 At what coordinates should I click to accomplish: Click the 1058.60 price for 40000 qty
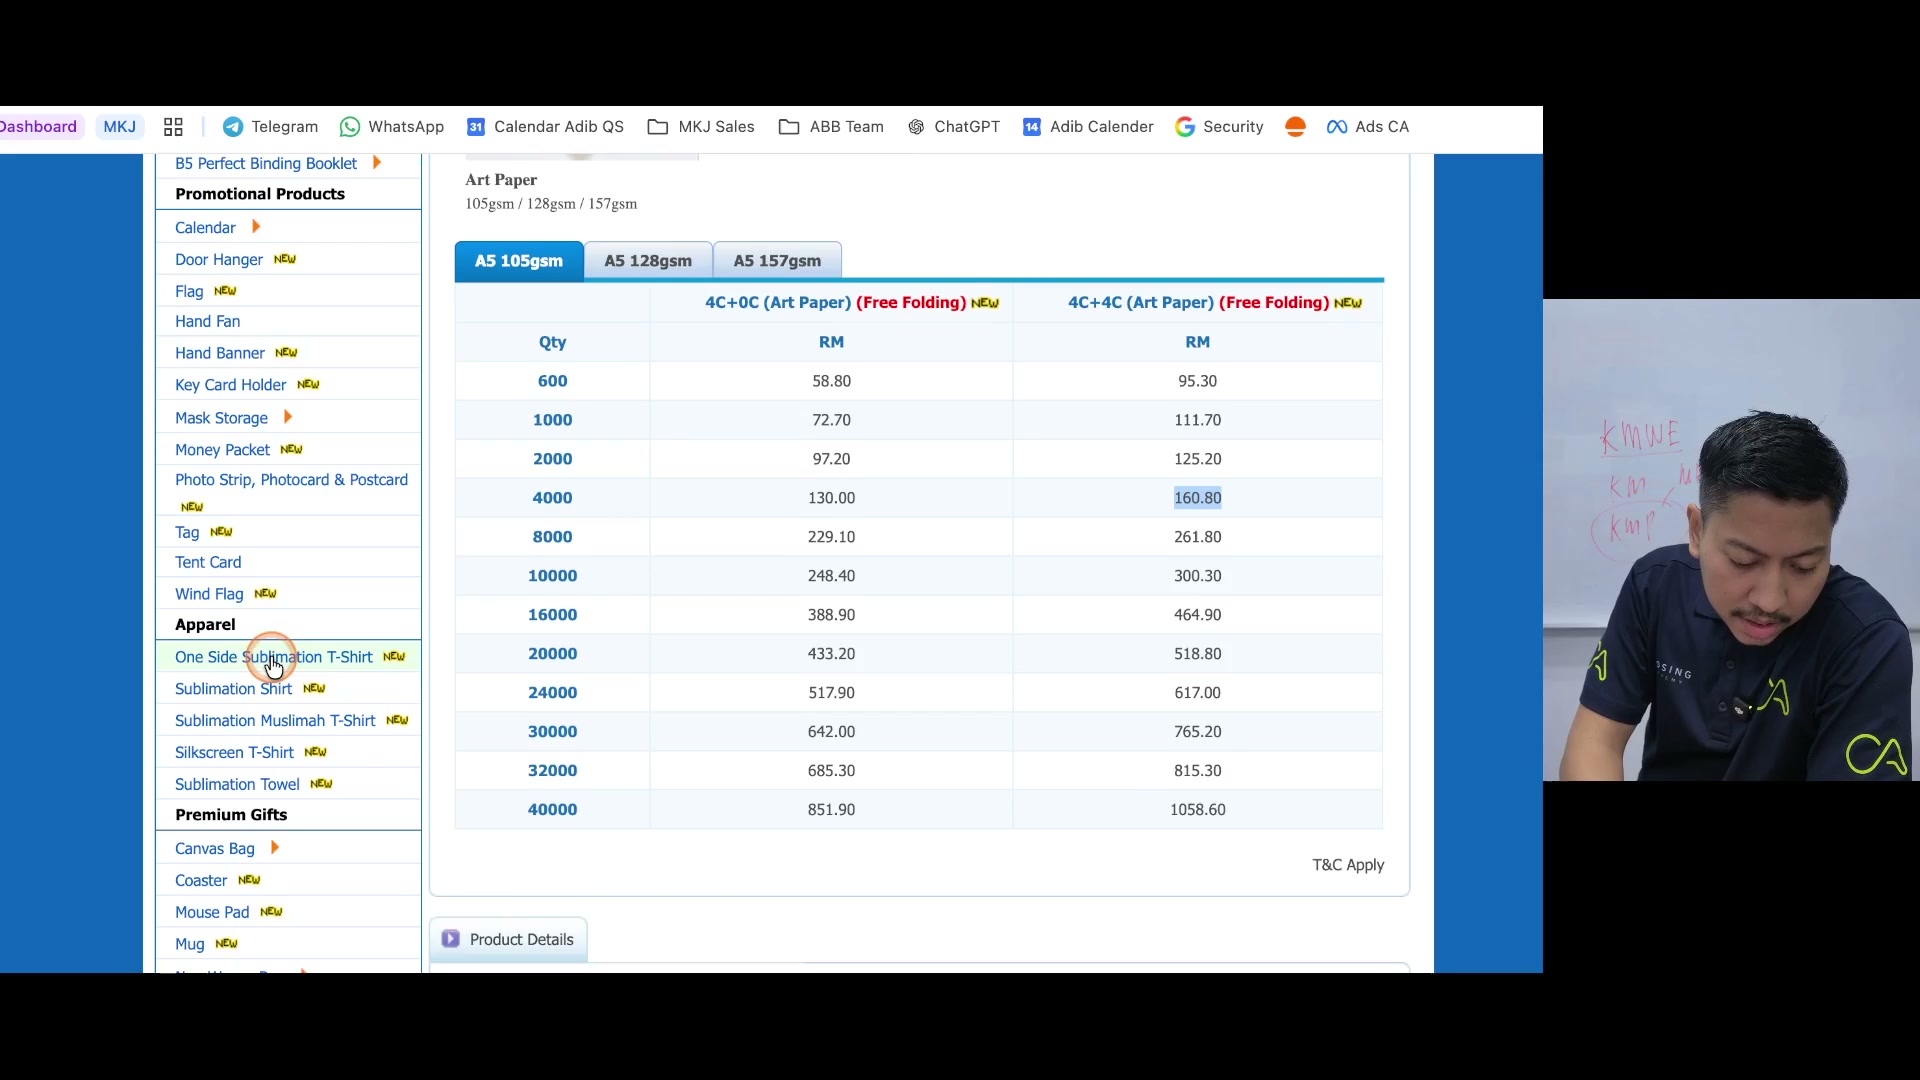(x=1198, y=810)
